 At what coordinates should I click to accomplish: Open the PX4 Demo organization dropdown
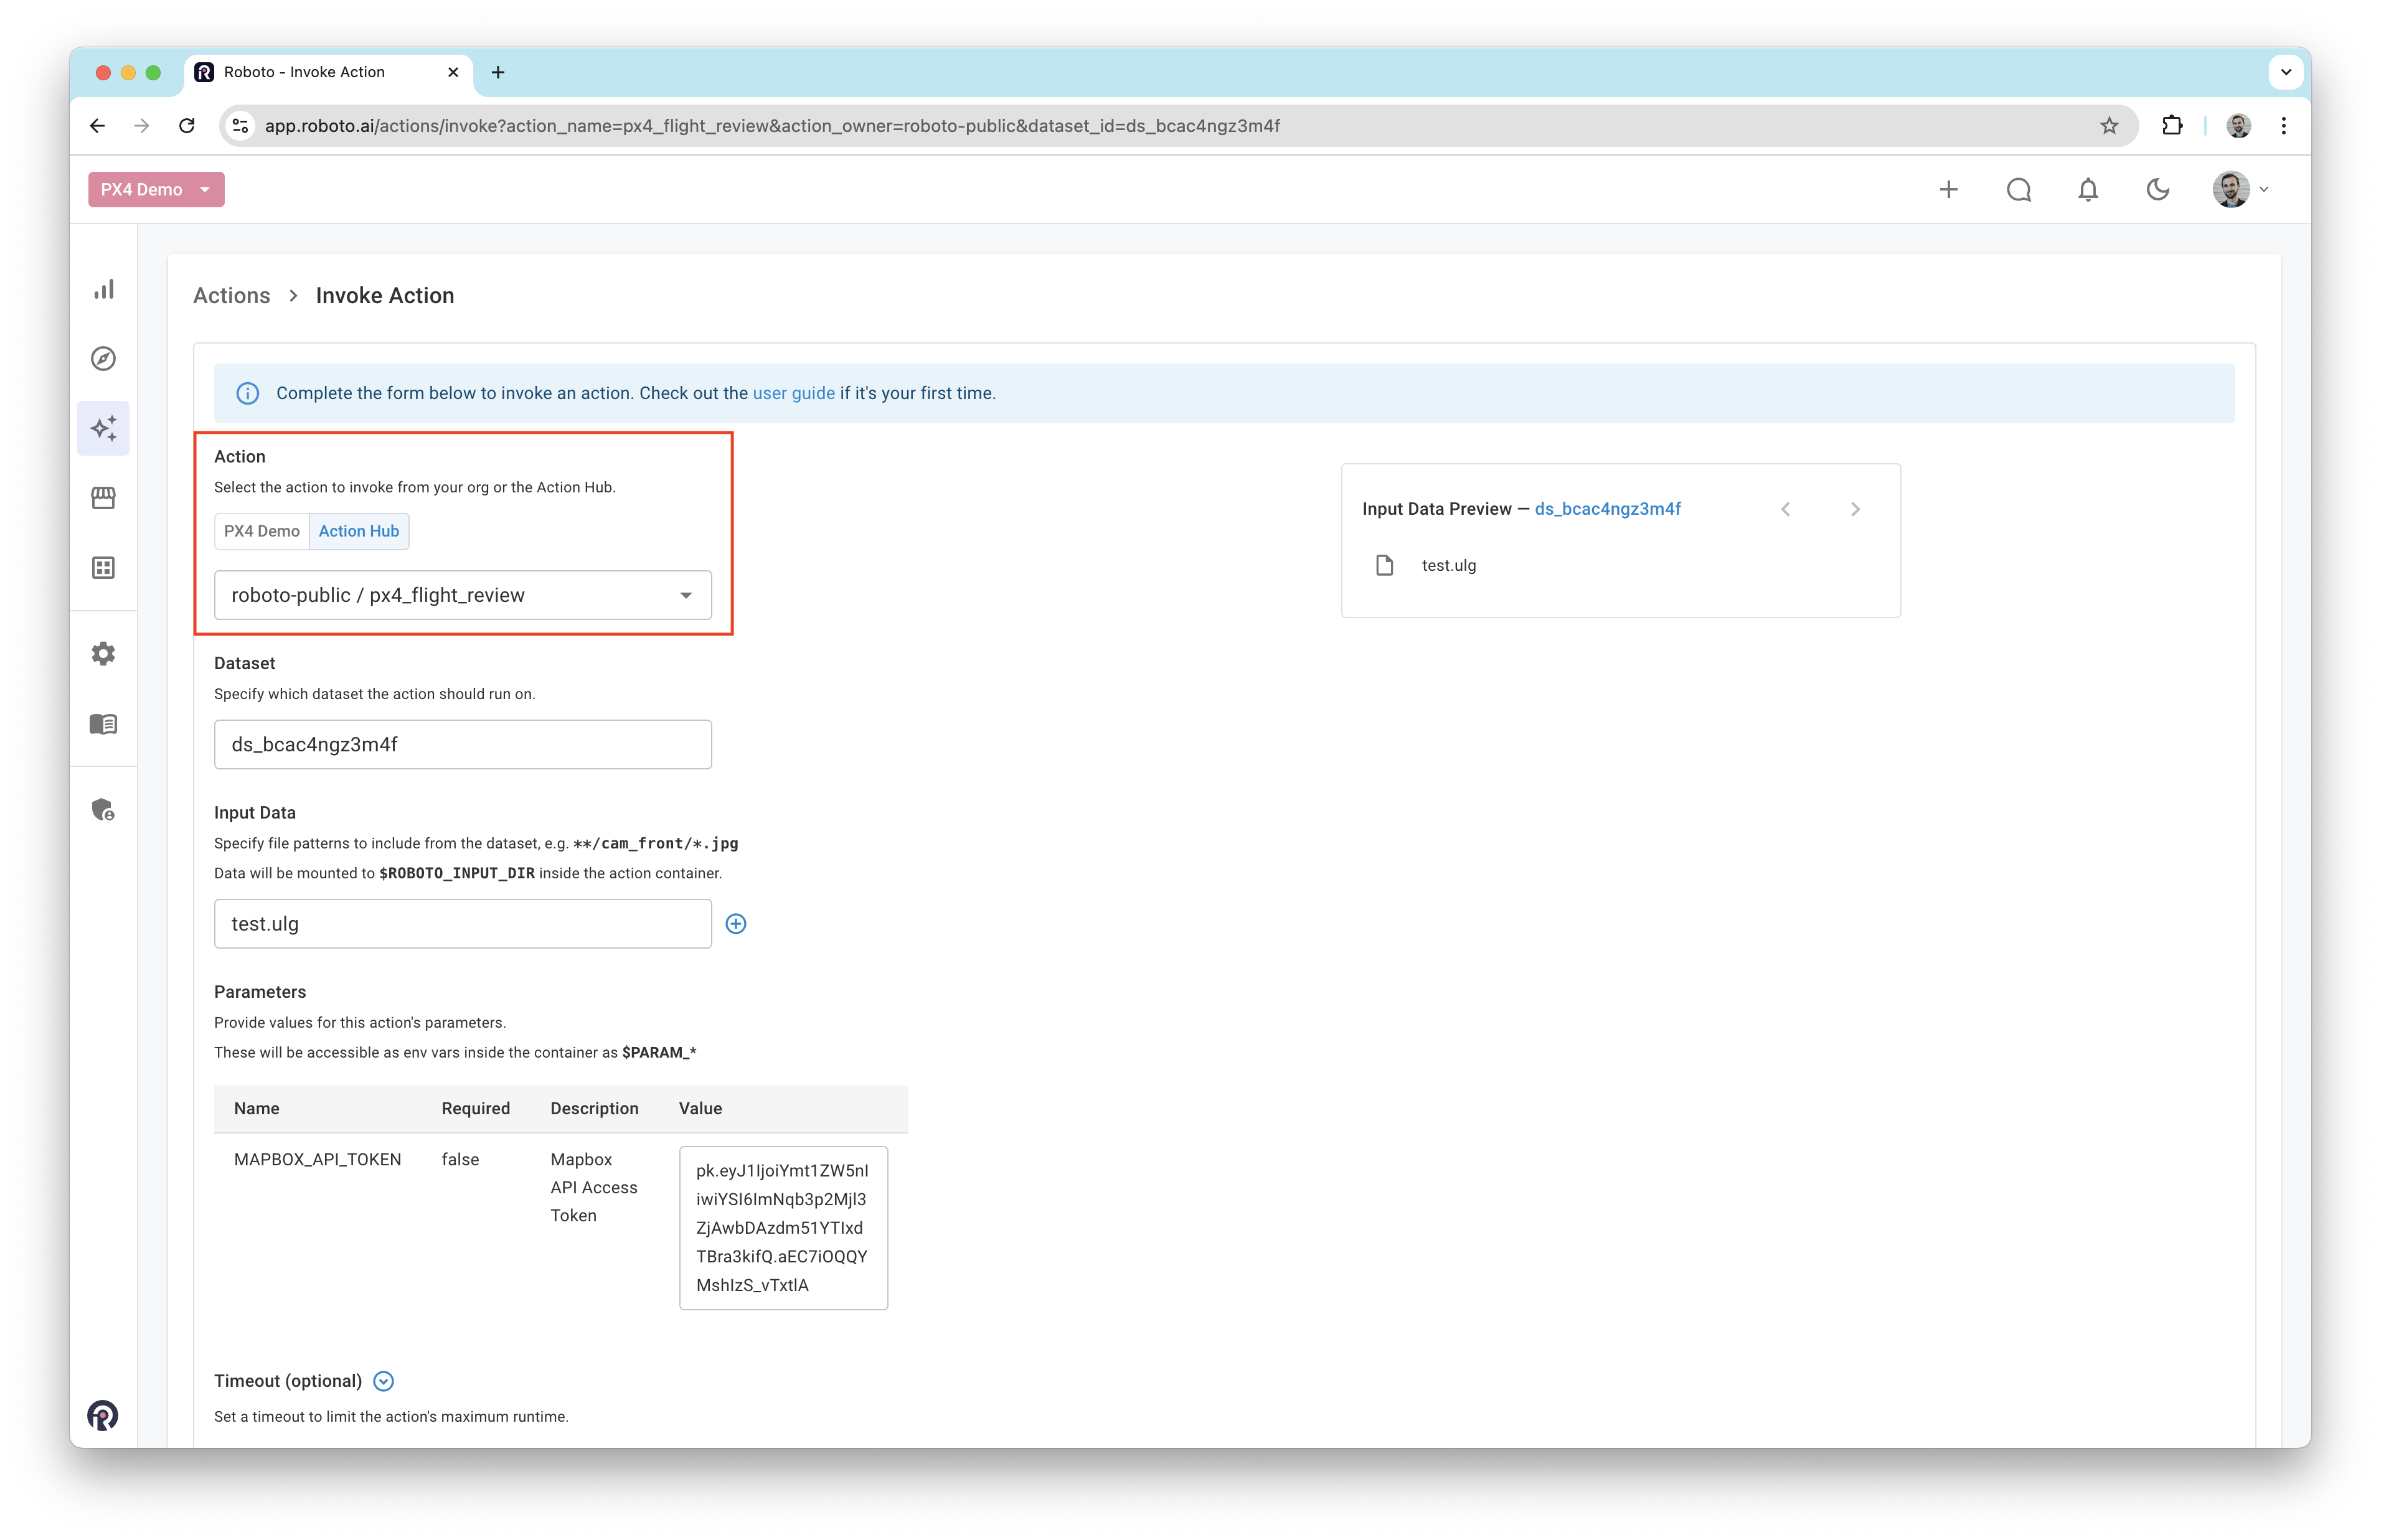tap(156, 190)
